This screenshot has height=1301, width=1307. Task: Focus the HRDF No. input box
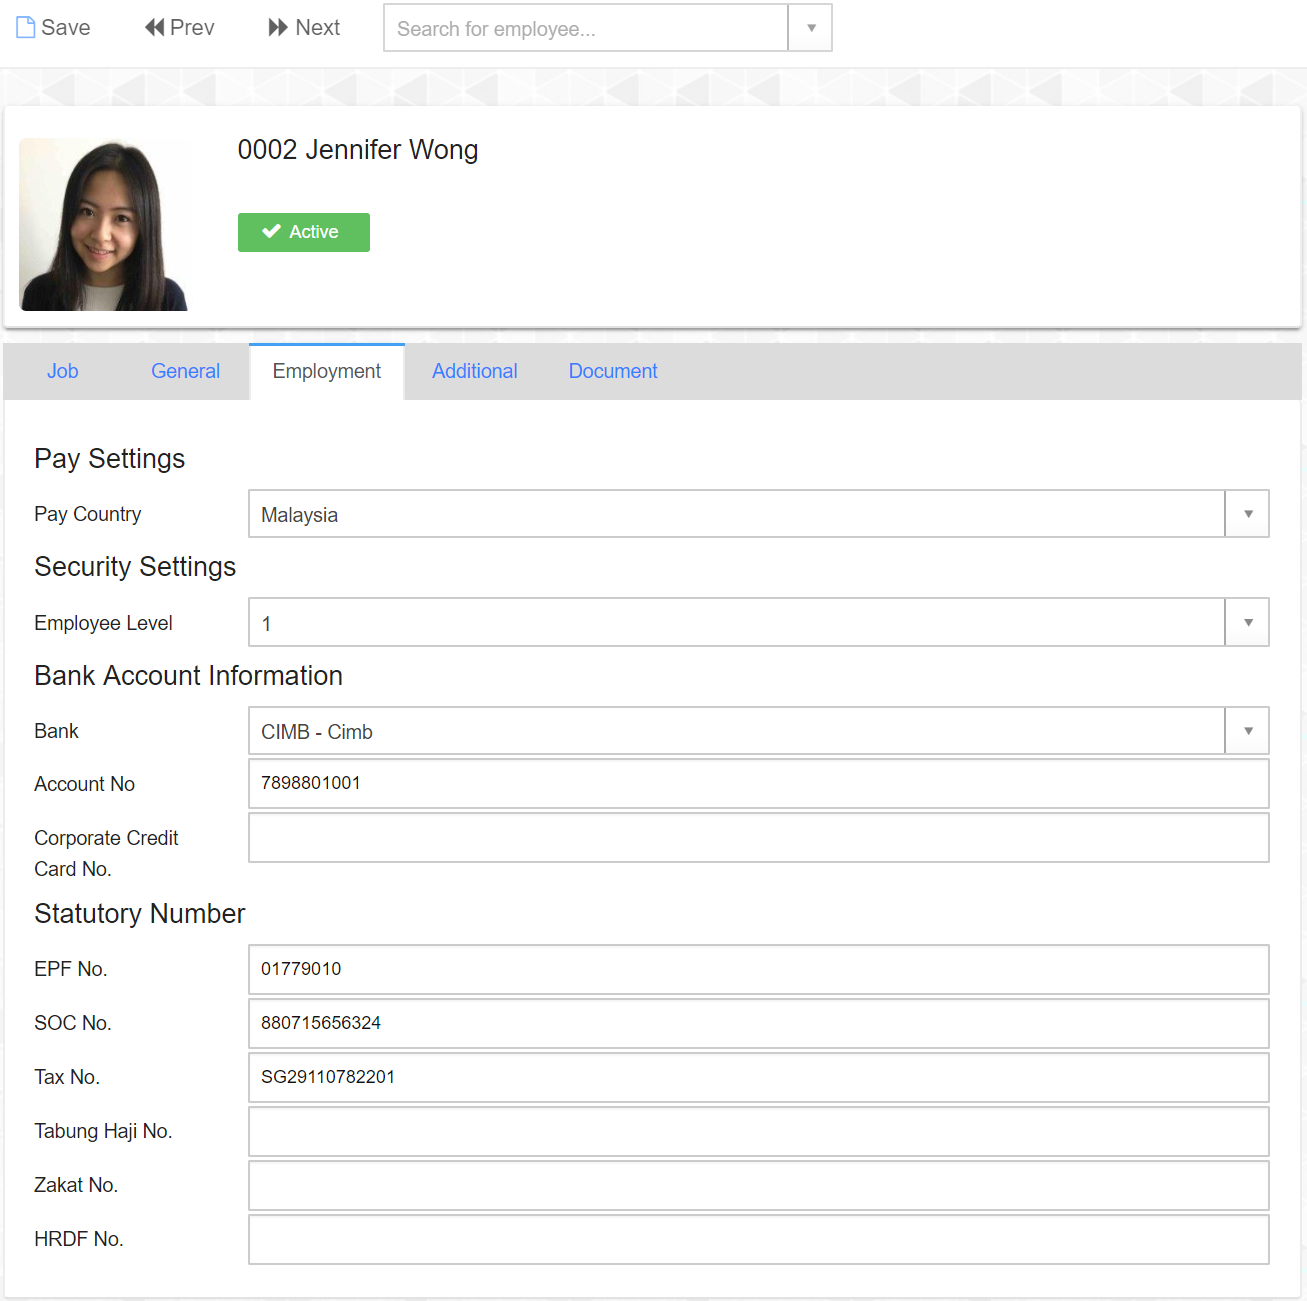(758, 1240)
